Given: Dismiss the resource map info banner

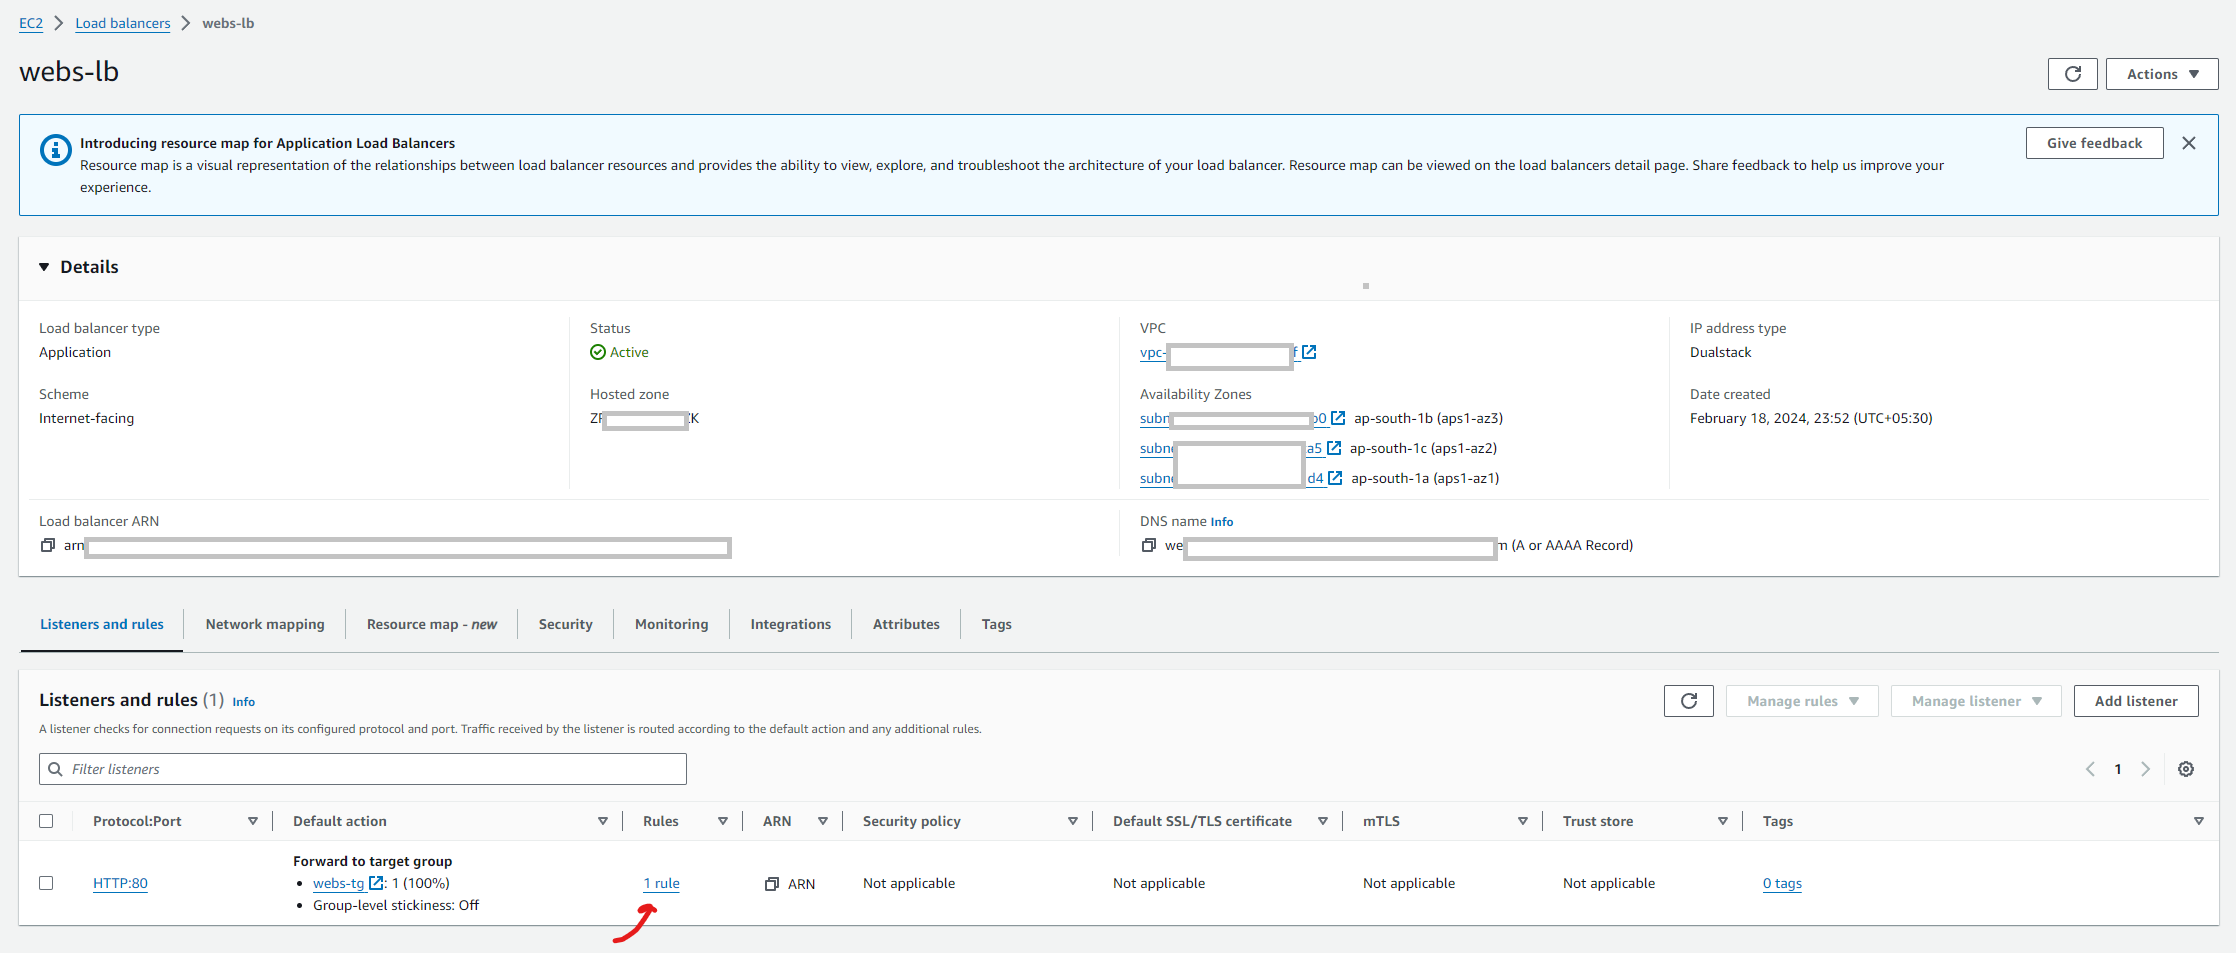Looking at the screenshot, I should [x=2189, y=143].
